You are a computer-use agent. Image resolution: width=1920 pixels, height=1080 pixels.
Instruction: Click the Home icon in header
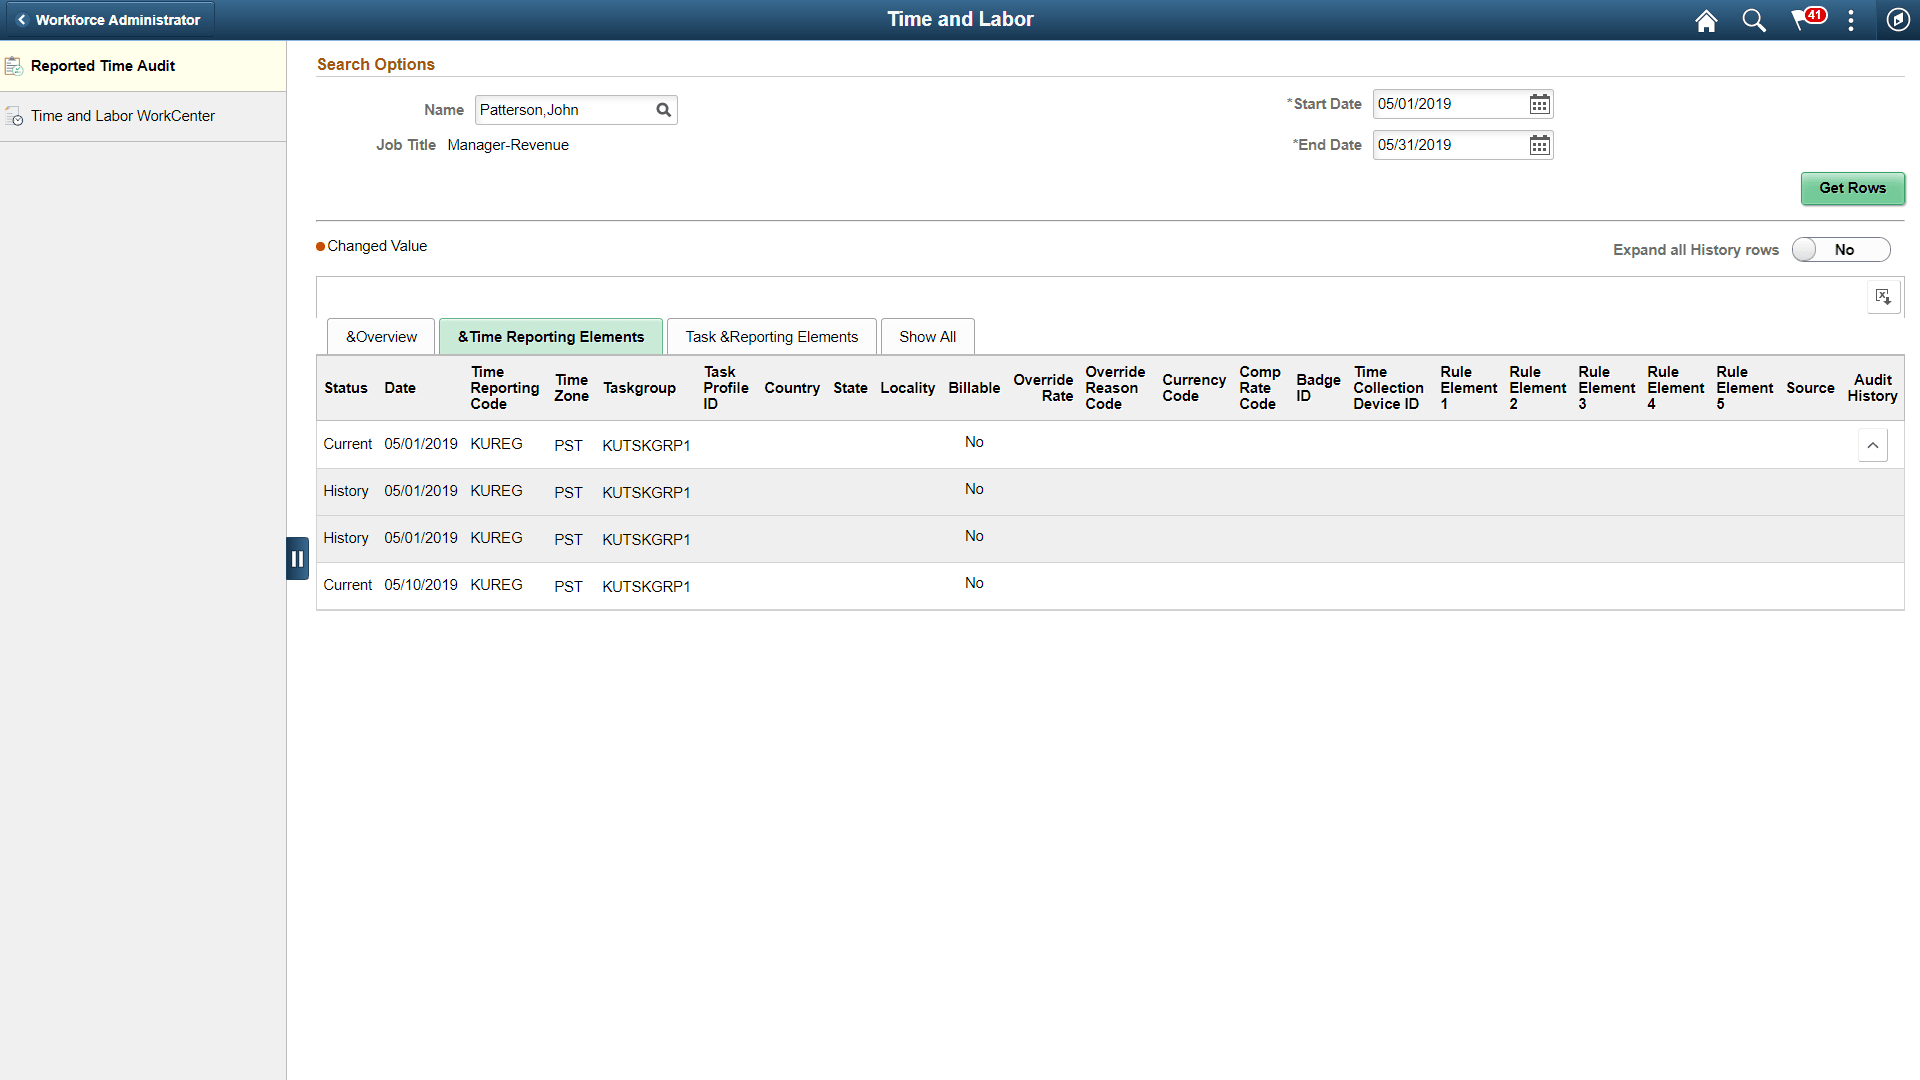point(1706,20)
